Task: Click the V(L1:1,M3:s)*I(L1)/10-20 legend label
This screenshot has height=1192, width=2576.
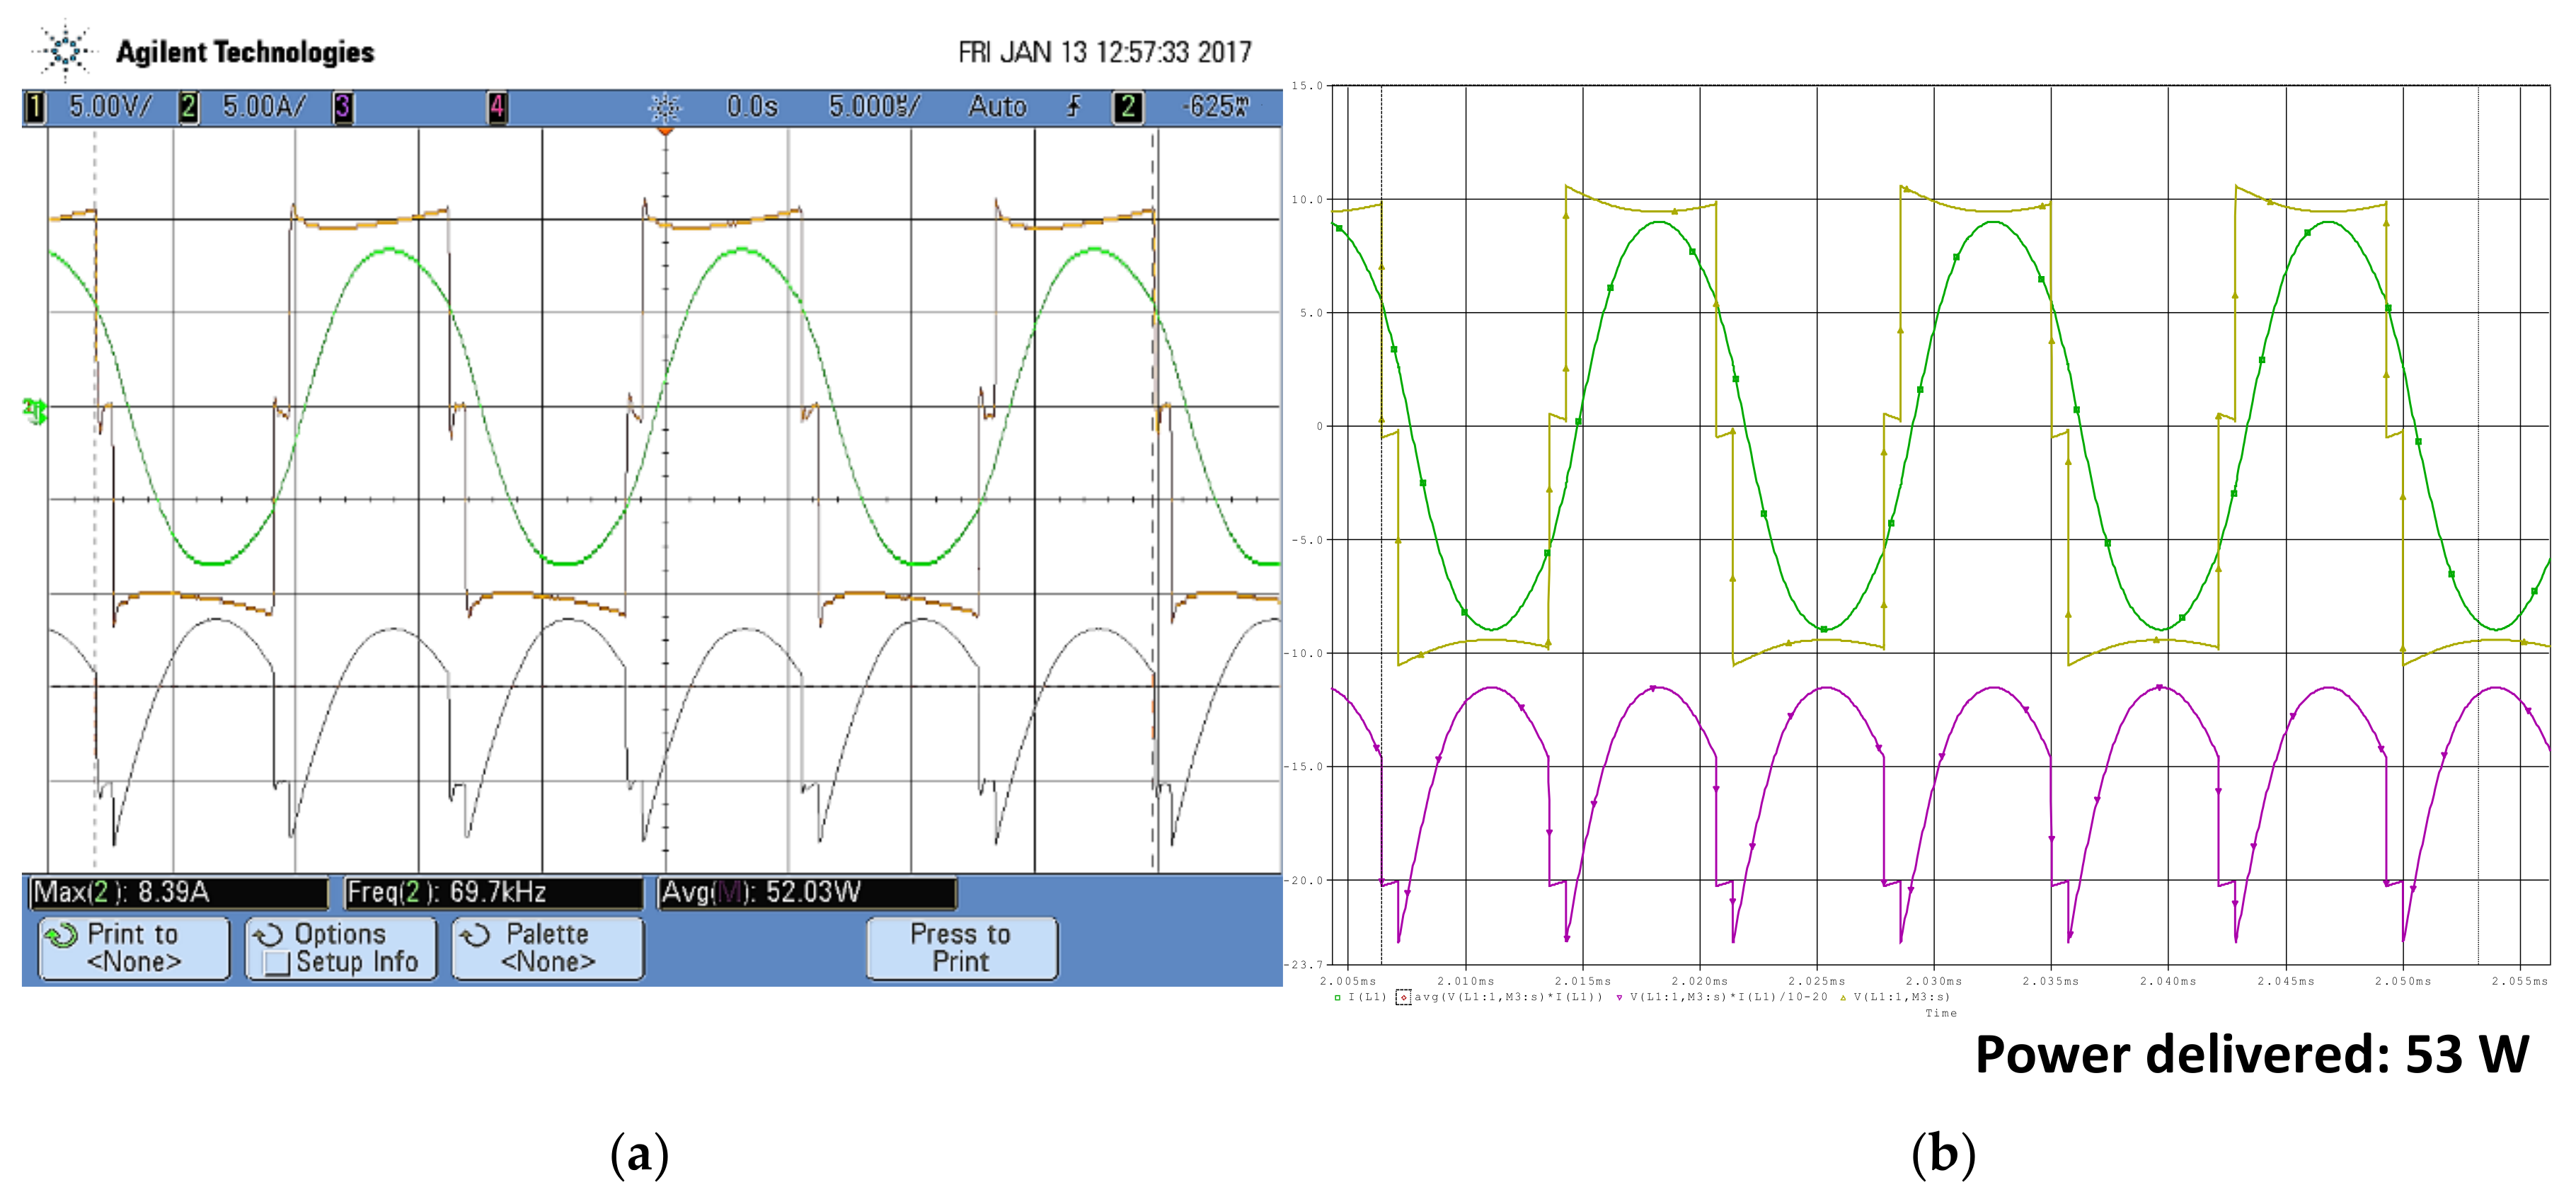Action: [1728, 997]
